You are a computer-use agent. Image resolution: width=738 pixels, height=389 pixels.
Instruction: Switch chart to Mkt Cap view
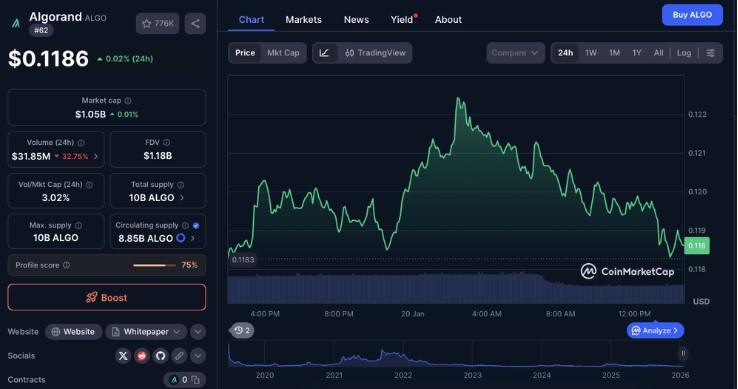pyautogui.click(x=283, y=53)
